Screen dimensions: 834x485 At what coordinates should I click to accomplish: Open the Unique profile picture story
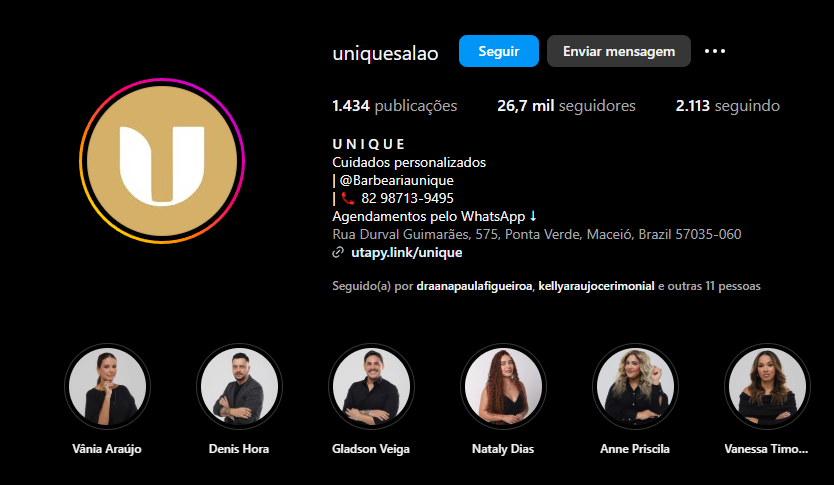(x=162, y=161)
